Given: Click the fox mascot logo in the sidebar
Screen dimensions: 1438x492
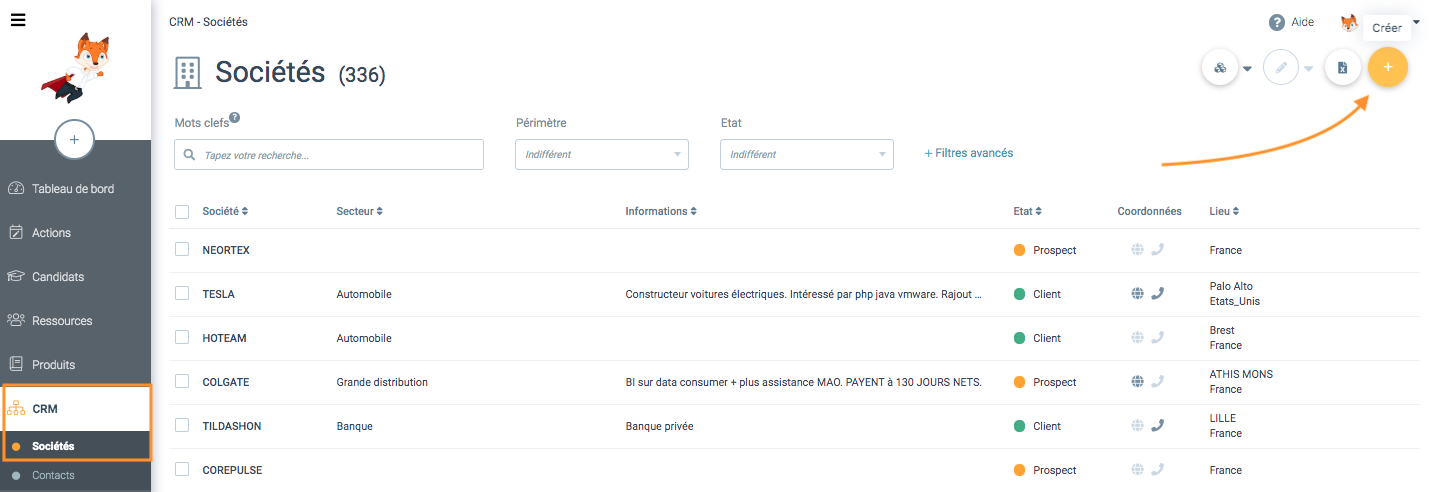Looking at the screenshot, I should coord(76,69).
